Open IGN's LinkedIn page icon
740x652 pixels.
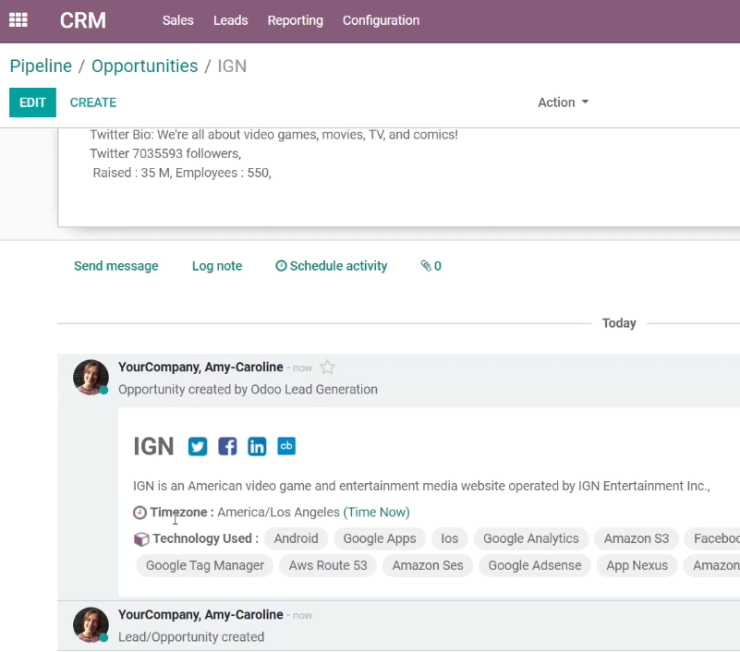(x=257, y=446)
